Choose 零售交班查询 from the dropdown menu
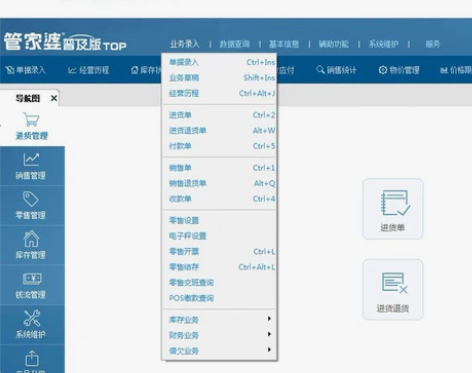The image size is (472, 373). click(219, 283)
